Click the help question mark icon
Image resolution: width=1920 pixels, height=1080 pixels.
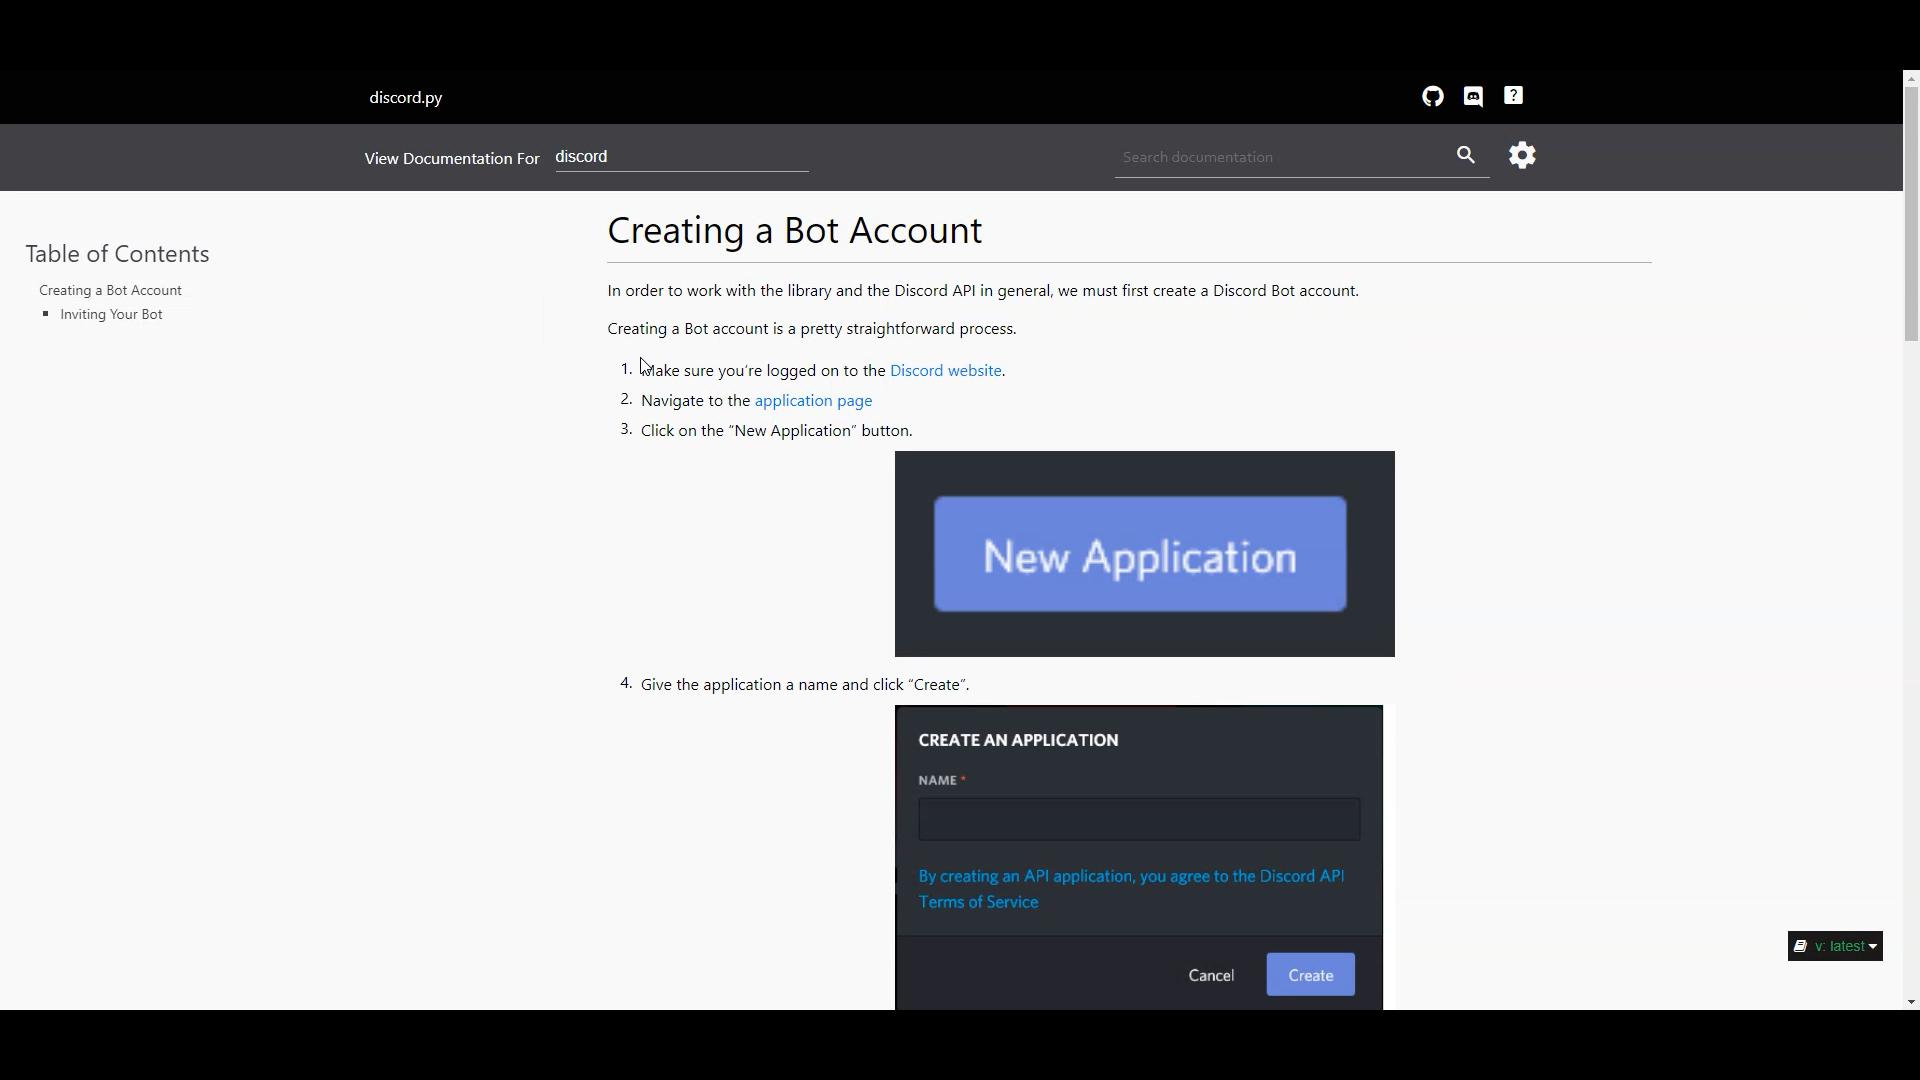point(1513,96)
